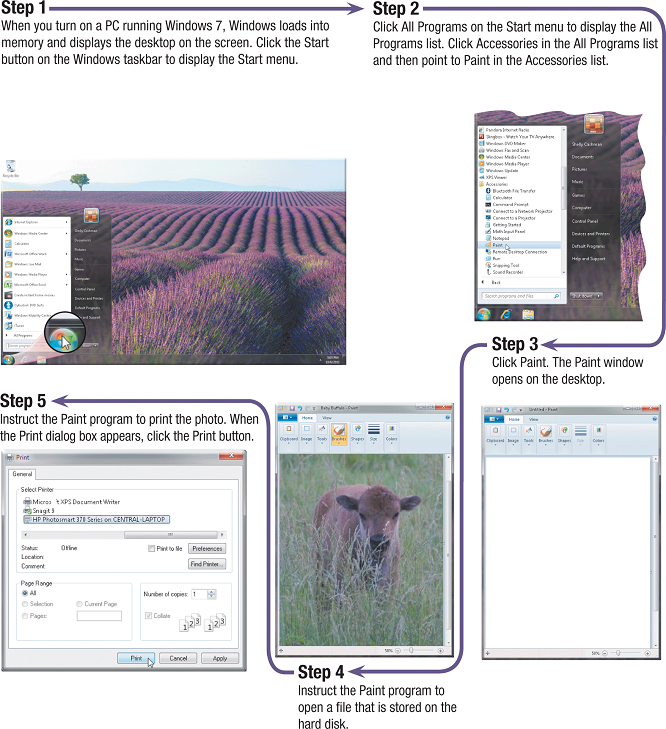Screen dimensions: 666x729
Task: Select the Home tab in the Untitled Paint window
Action: [x=514, y=419]
